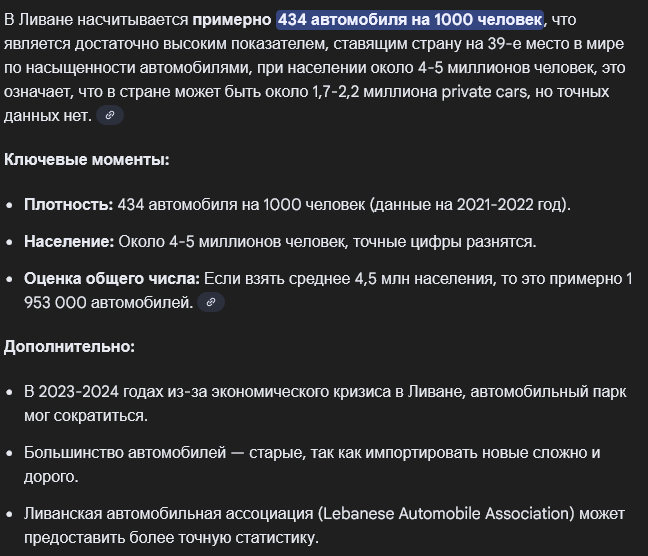Click "мог сократиться." line in first extra bullet
The width and height of the screenshot is (648, 556).
tap(86, 416)
